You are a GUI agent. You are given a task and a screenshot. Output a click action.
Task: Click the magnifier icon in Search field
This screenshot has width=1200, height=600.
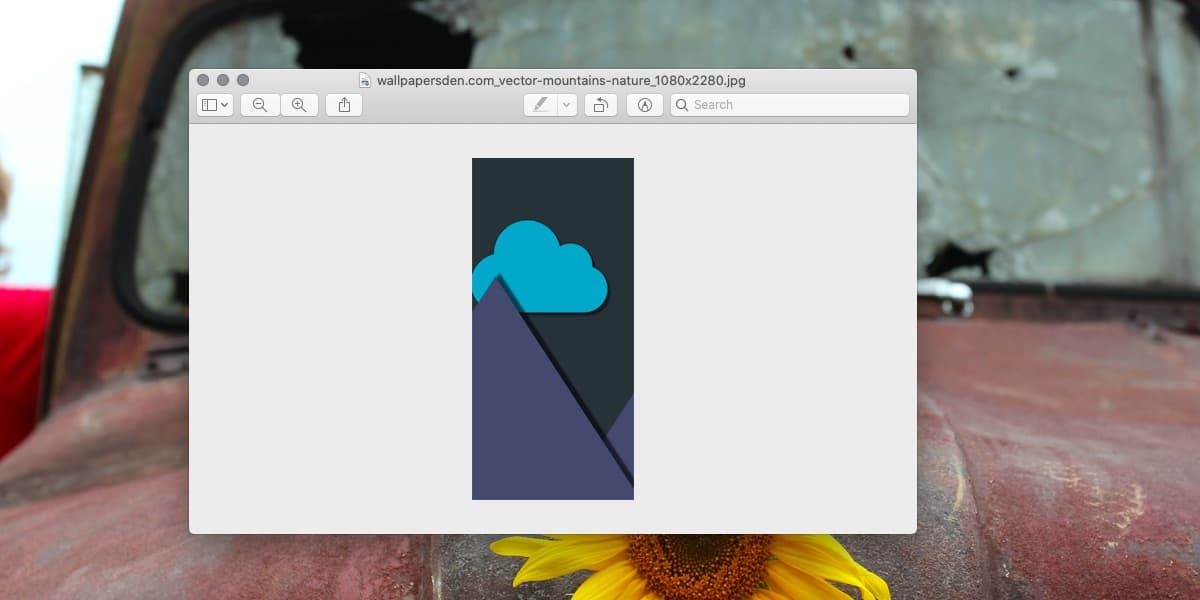click(682, 105)
